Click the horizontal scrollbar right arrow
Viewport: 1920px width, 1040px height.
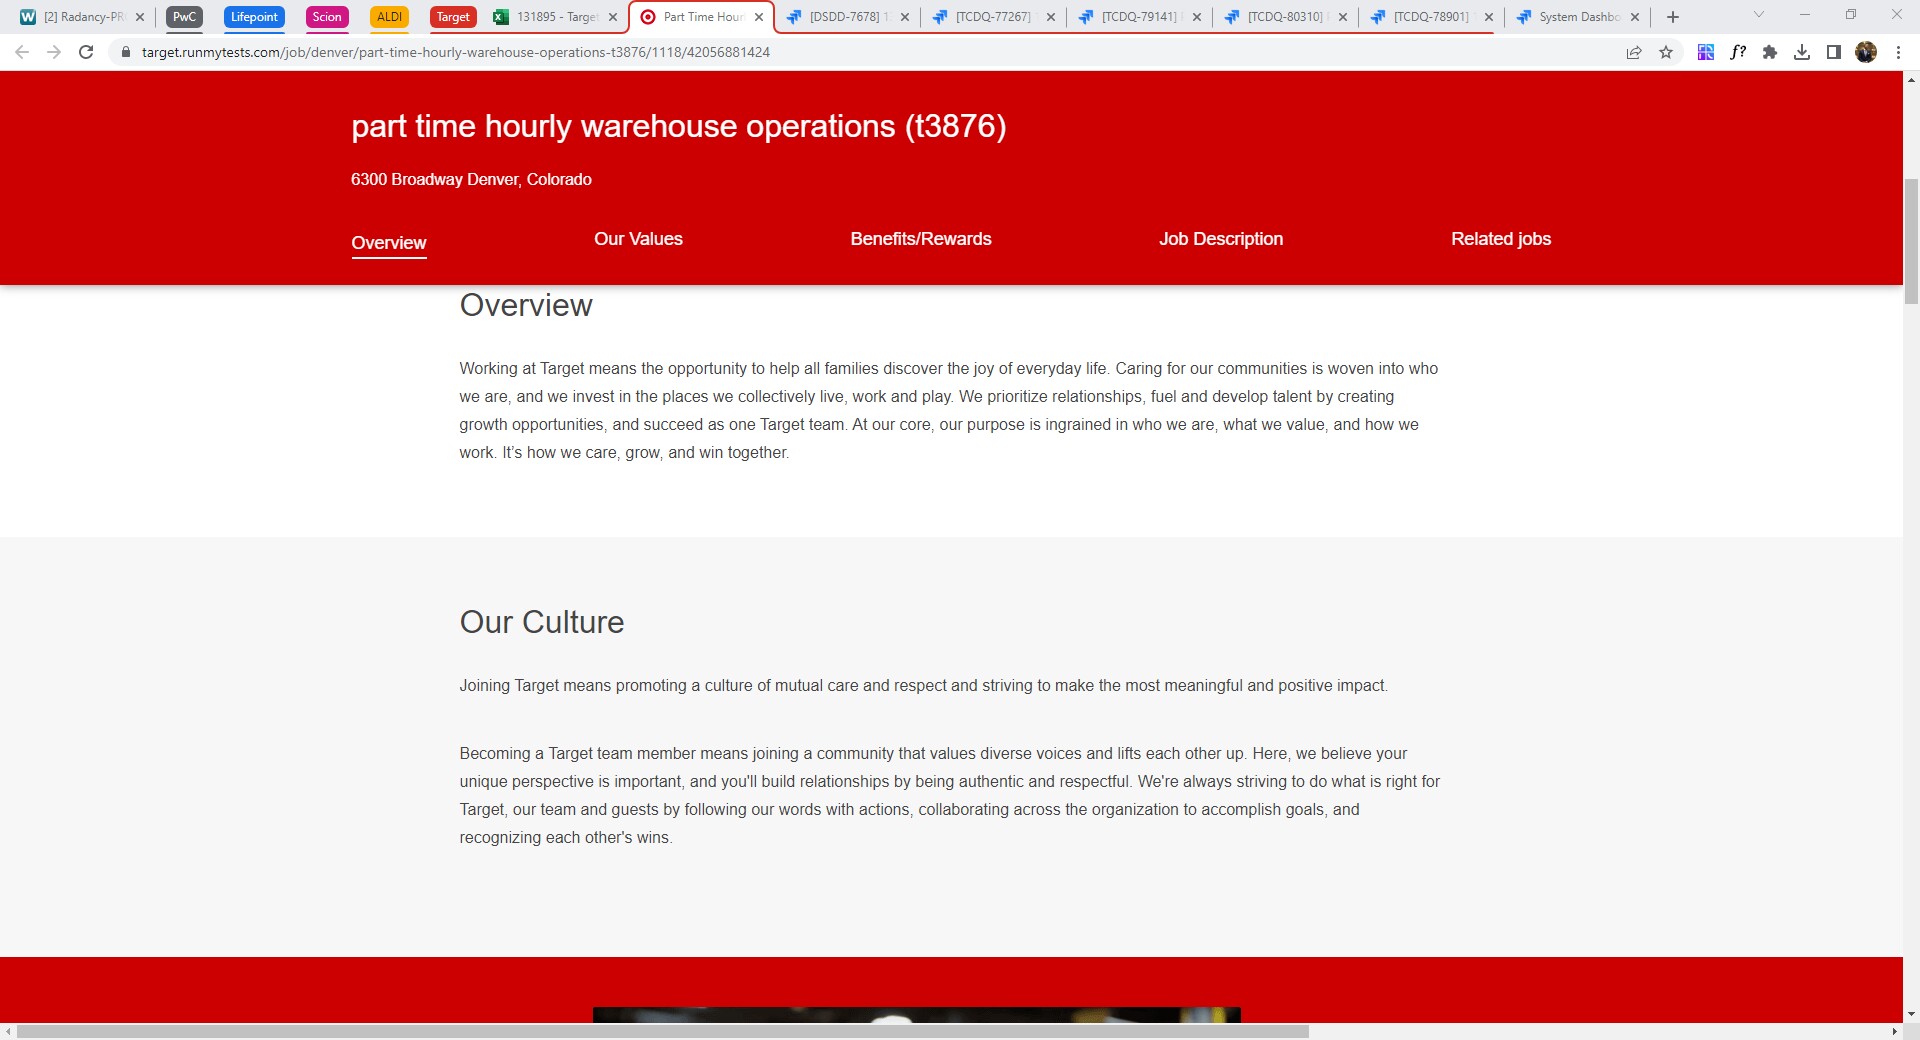click(1894, 1031)
